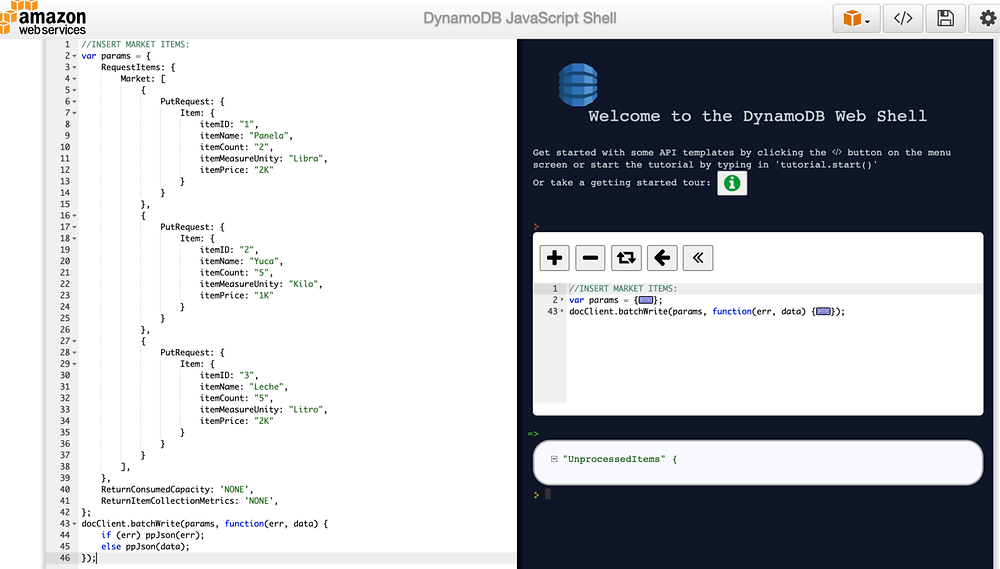Click the Welcome to the DynamoDB Web Shell heading
The height and width of the screenshot is (569, 1000).
click(x=758, y=116)
